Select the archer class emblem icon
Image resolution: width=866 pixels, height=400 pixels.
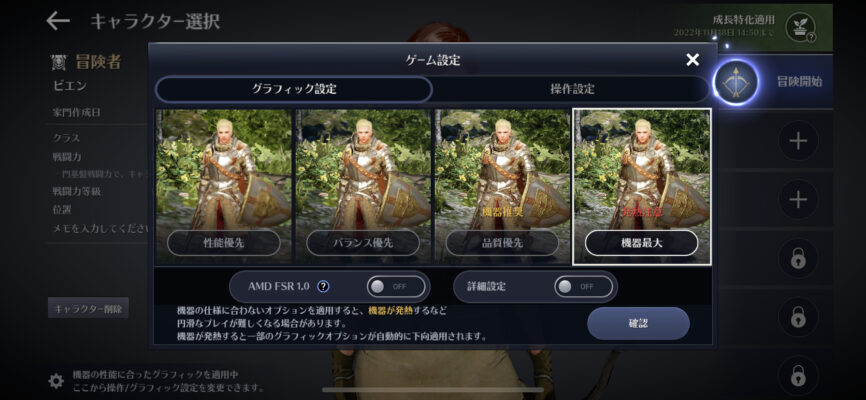pos(736,82)
